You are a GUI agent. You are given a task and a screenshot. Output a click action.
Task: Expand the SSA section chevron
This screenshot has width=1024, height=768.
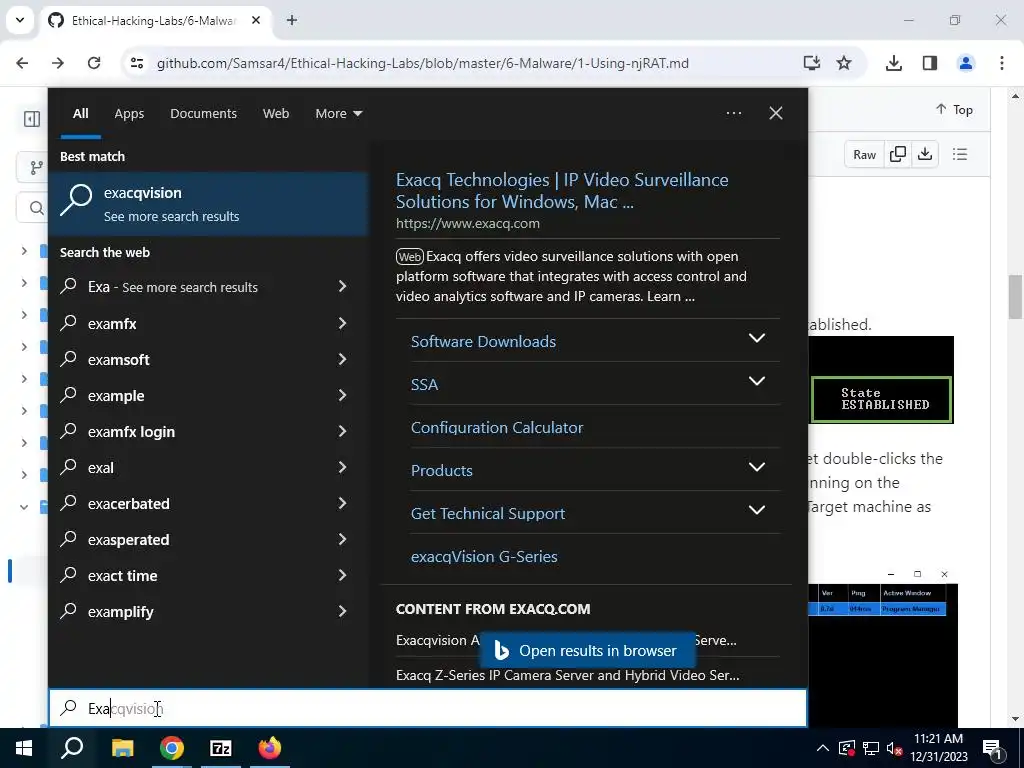point(757,381)
